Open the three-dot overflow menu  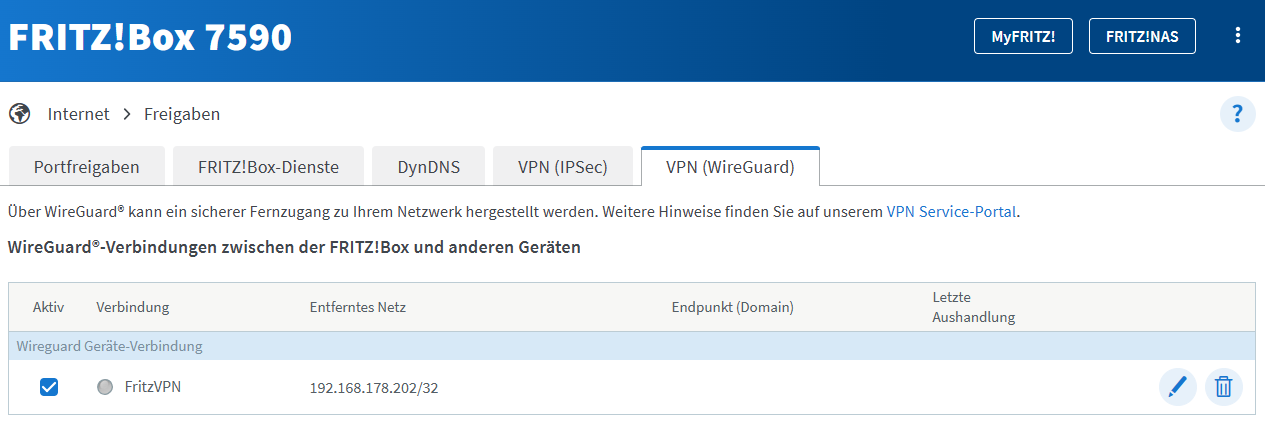pos(1238,36)
